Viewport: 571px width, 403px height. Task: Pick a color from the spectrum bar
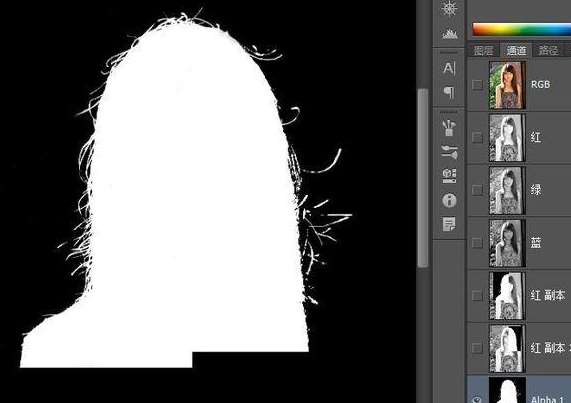pyautogui.click(x=521, y=29)
